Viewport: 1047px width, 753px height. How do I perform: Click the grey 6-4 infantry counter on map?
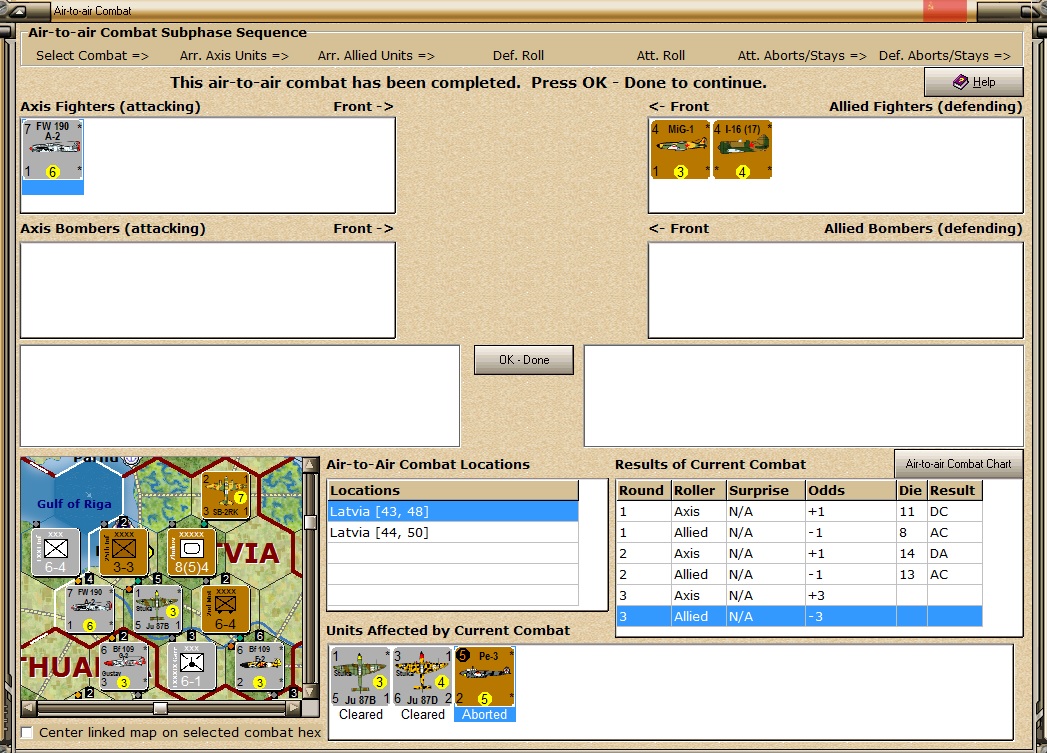pyautogui.click(x=55, y=552)
